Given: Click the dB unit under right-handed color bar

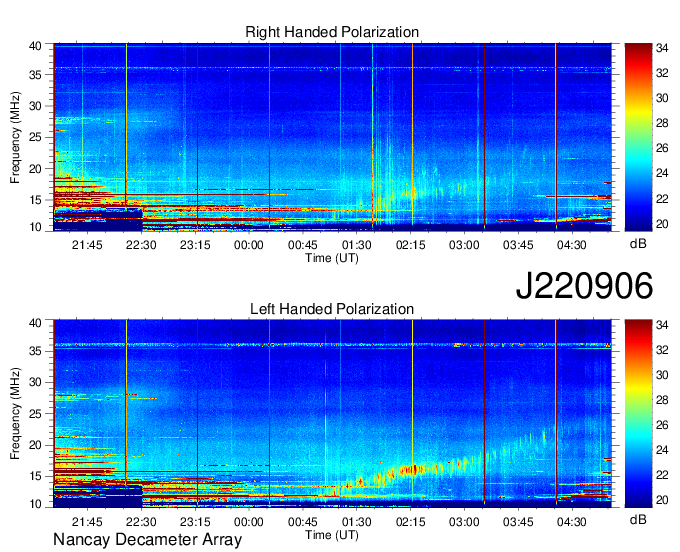Looking at the screenshot, I should 638,243.
